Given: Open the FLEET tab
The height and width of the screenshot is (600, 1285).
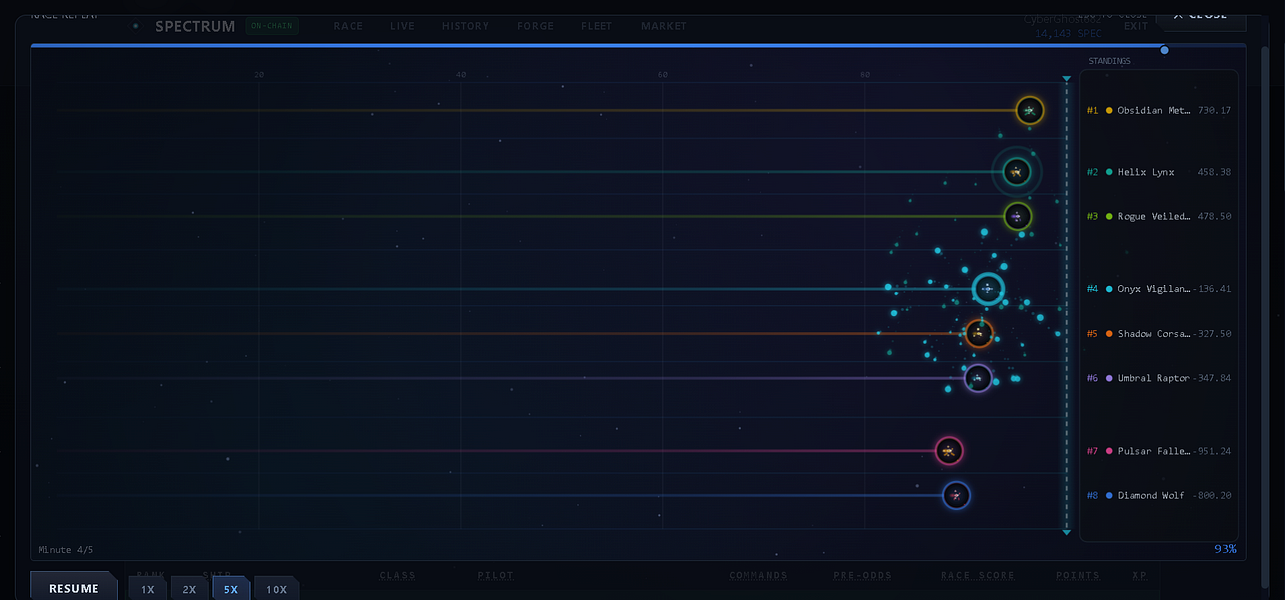Looking at the screenshot, I should point(597,26).
